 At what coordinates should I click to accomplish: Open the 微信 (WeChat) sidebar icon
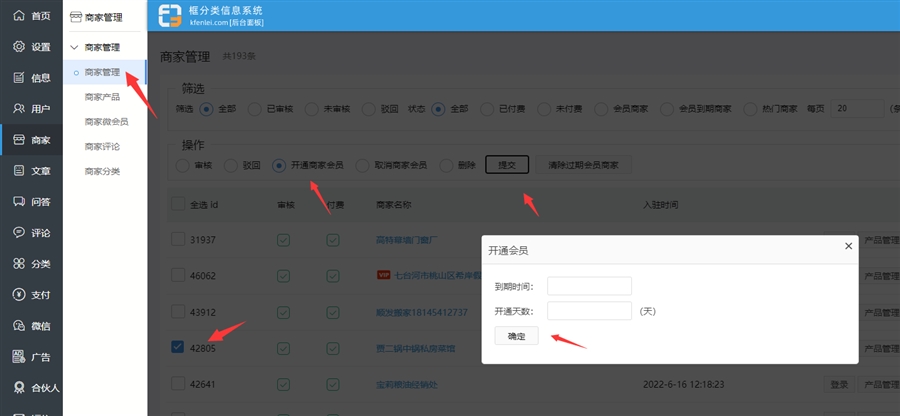pos(19,326)
